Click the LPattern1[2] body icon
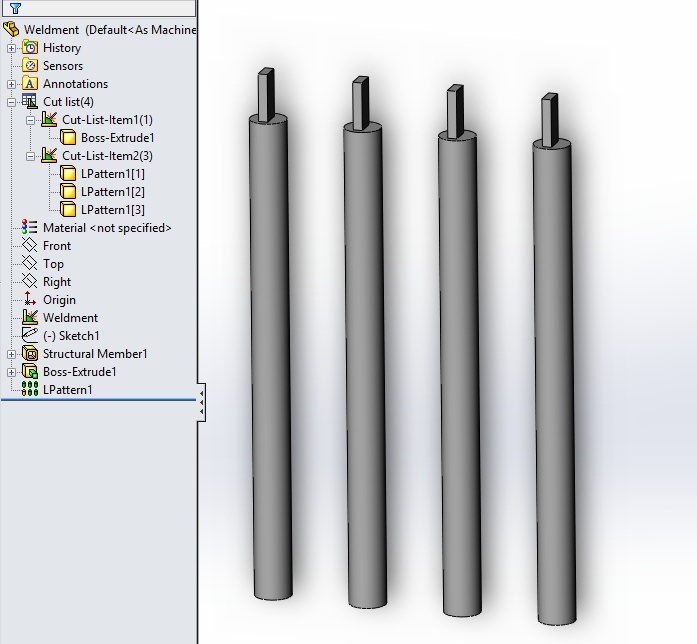Viewport: 697px width, 644px height. [x=68, y=192]
